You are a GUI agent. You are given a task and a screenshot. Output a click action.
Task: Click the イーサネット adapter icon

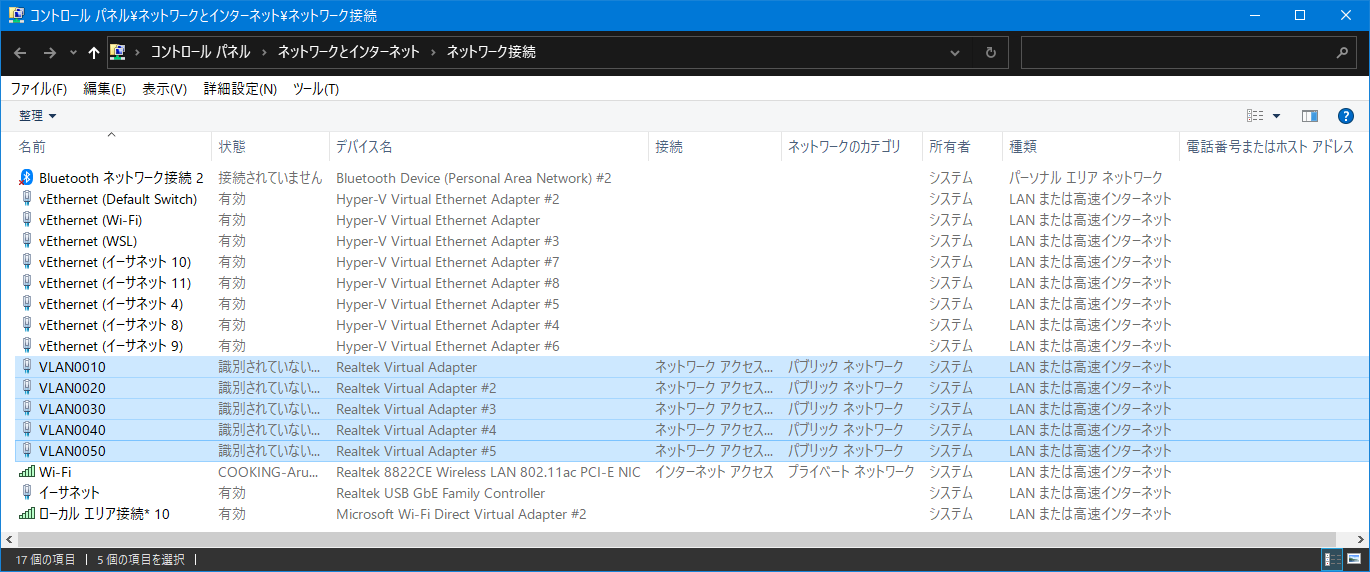(27, 493)
